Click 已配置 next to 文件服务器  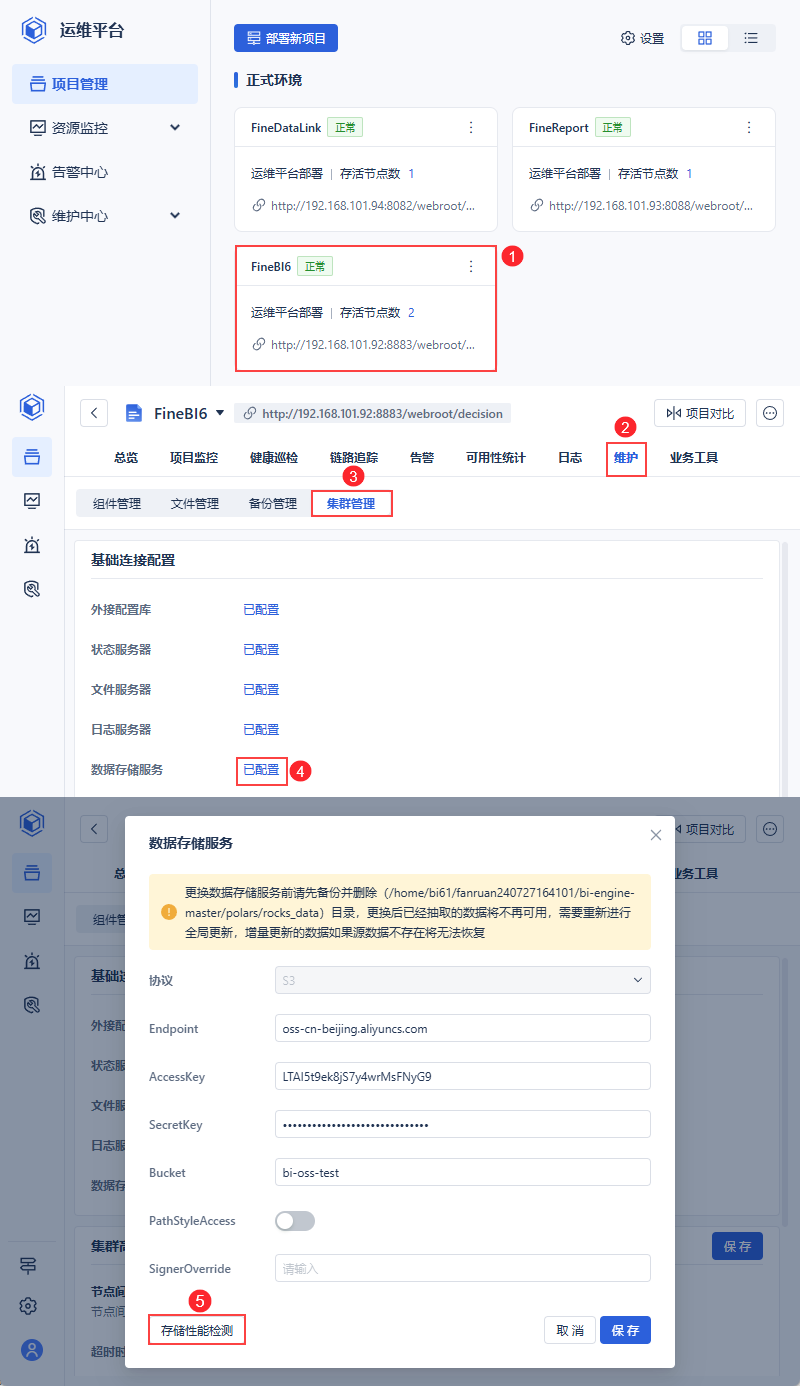coord(261,690)
